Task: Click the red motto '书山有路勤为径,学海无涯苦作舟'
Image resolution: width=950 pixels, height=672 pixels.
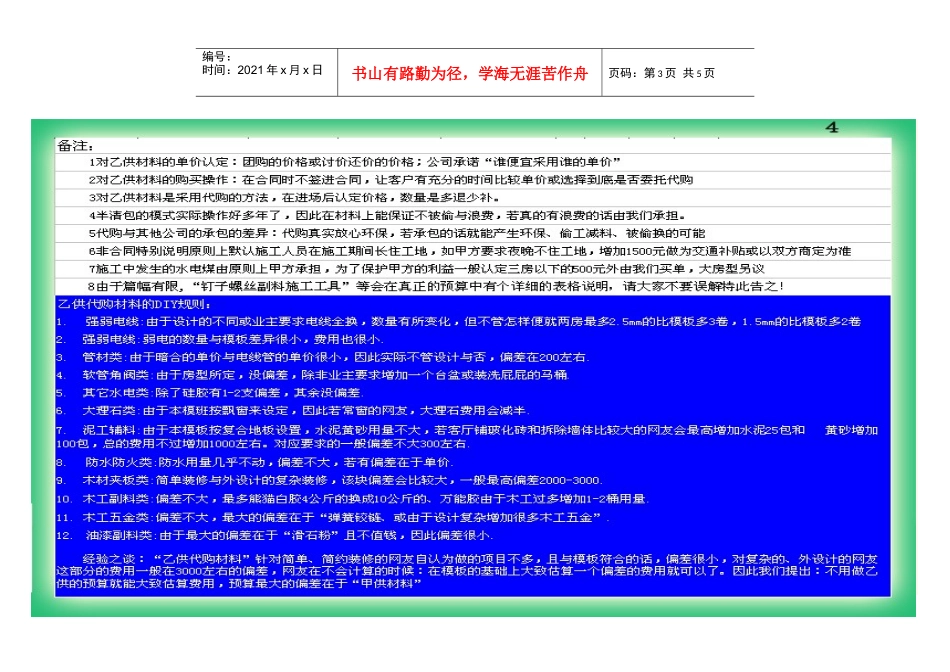Action: tap(470, 73)
